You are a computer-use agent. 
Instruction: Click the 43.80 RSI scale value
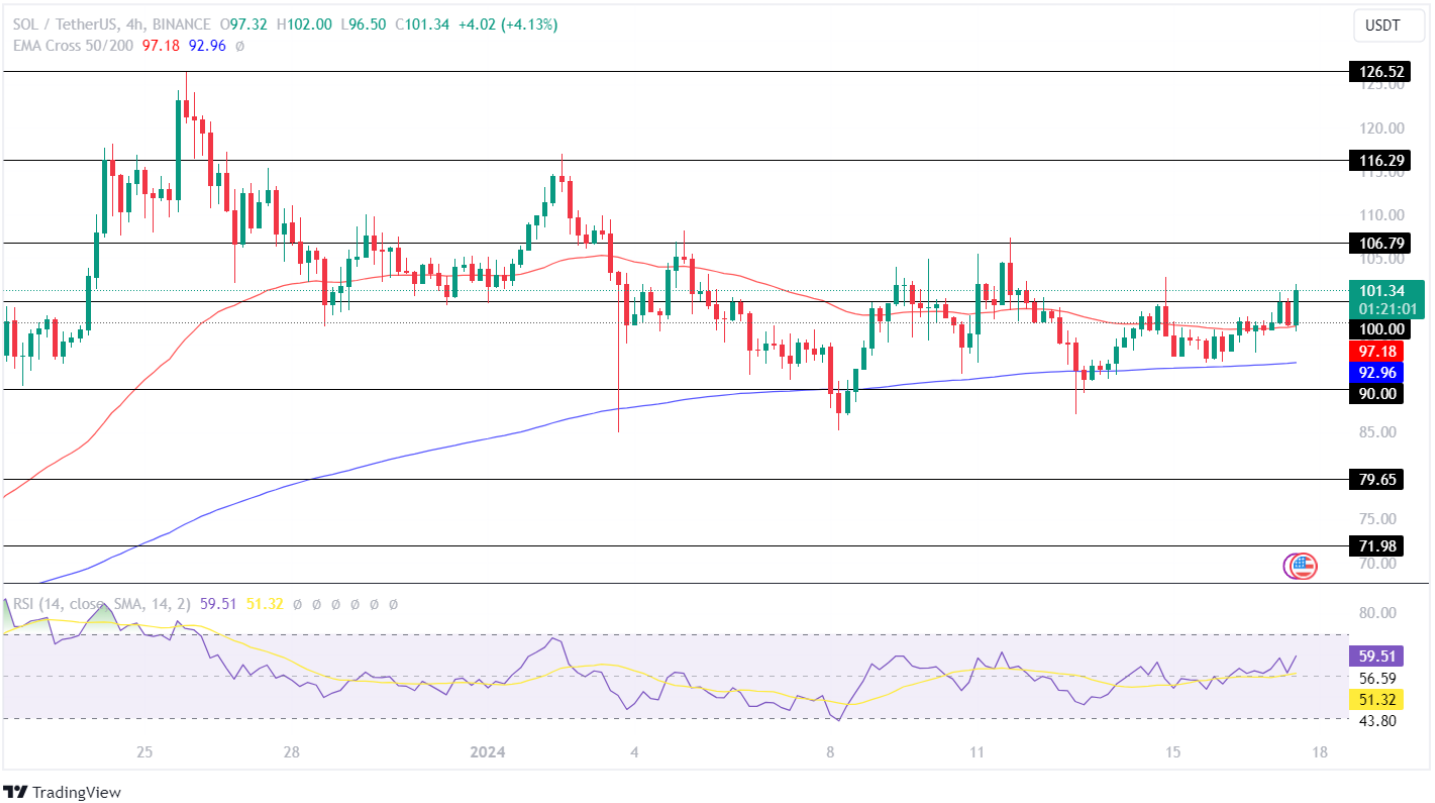click(x=1376, y=721)
